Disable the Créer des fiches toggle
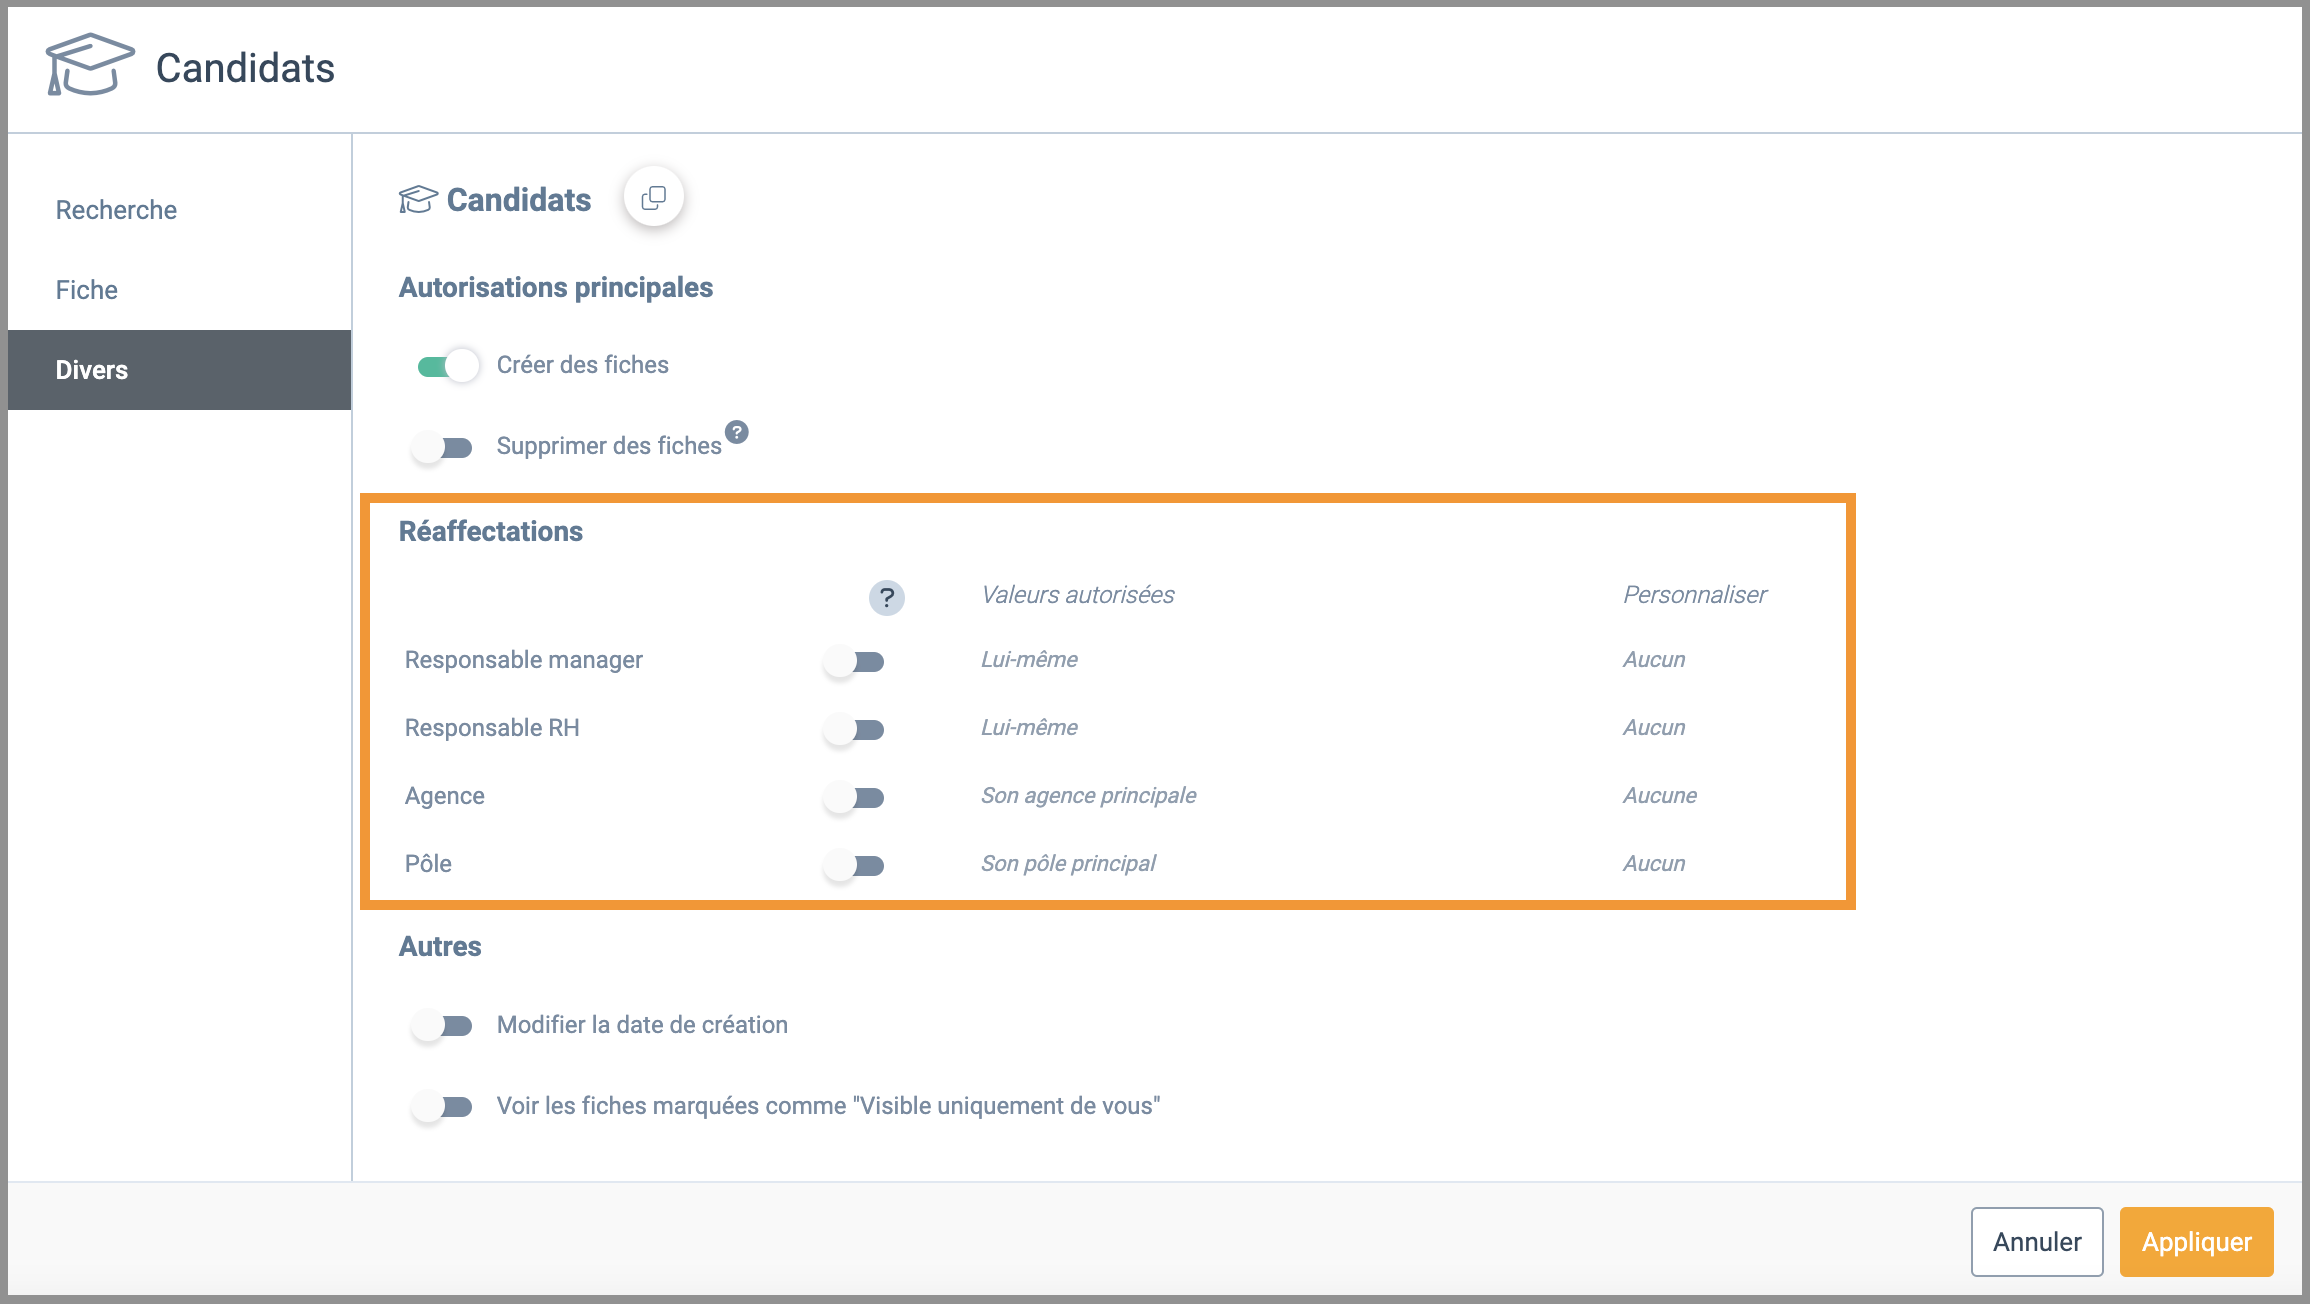 (x=446, y=366)
